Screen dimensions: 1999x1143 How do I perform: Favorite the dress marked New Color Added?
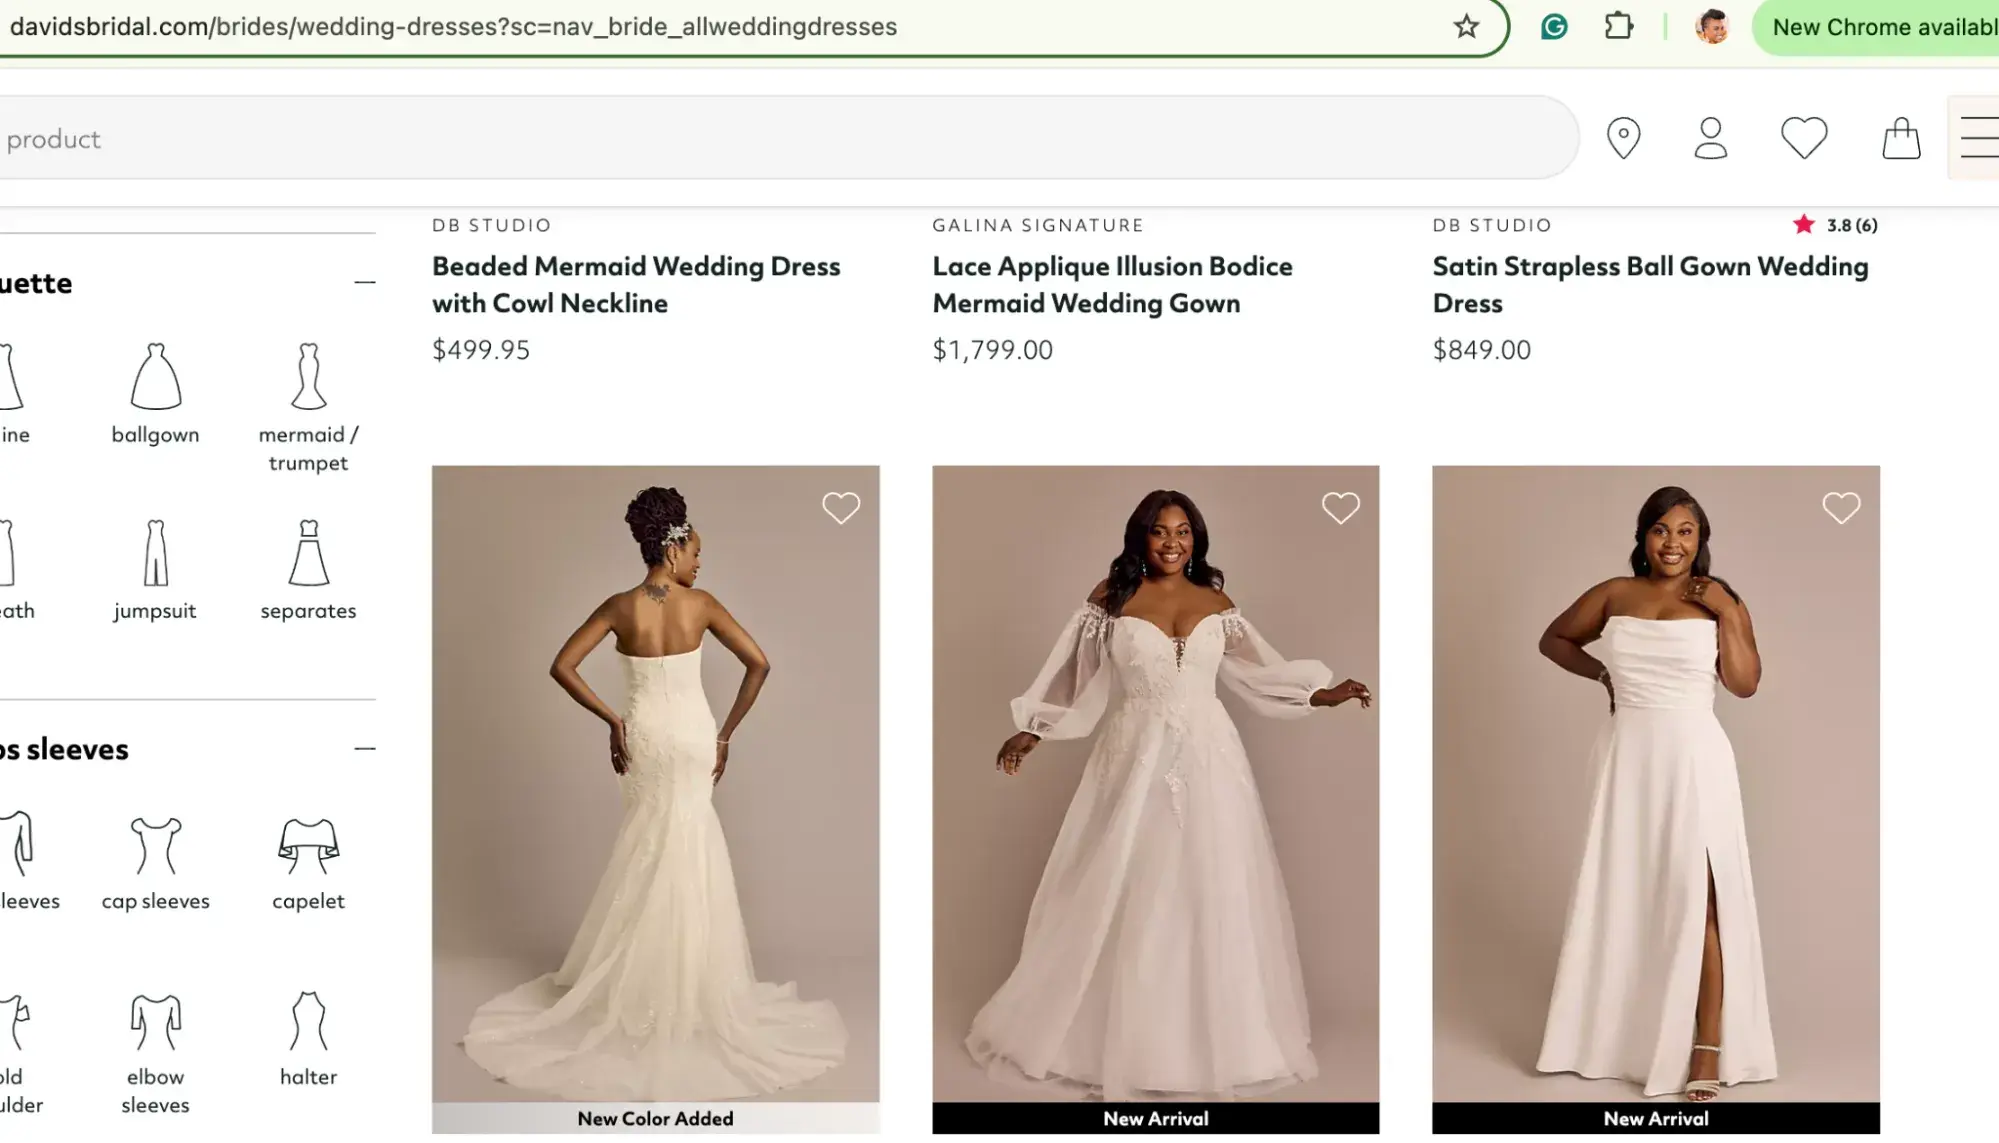841,508
